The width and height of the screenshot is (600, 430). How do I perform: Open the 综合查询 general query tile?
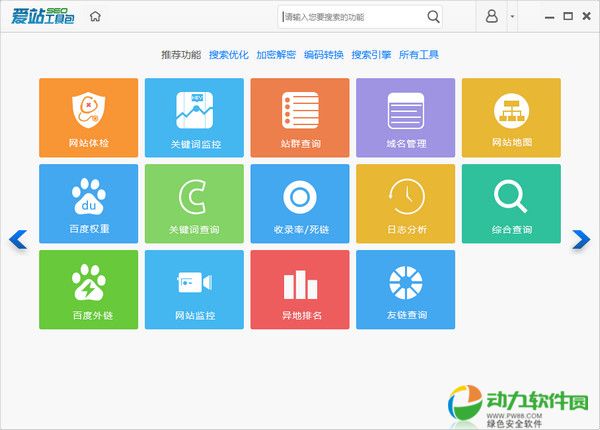[511, 204]
